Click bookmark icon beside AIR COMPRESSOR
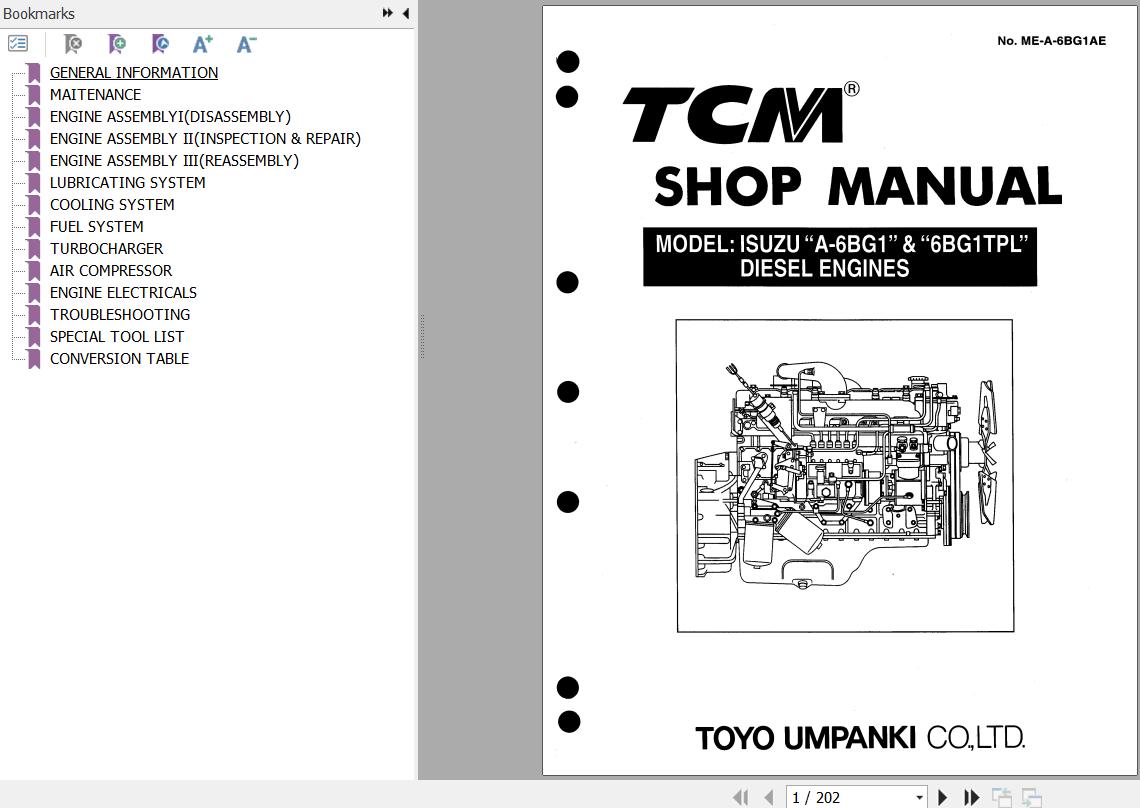Screen dimensions: 1140x808 (x=33, y=271)
